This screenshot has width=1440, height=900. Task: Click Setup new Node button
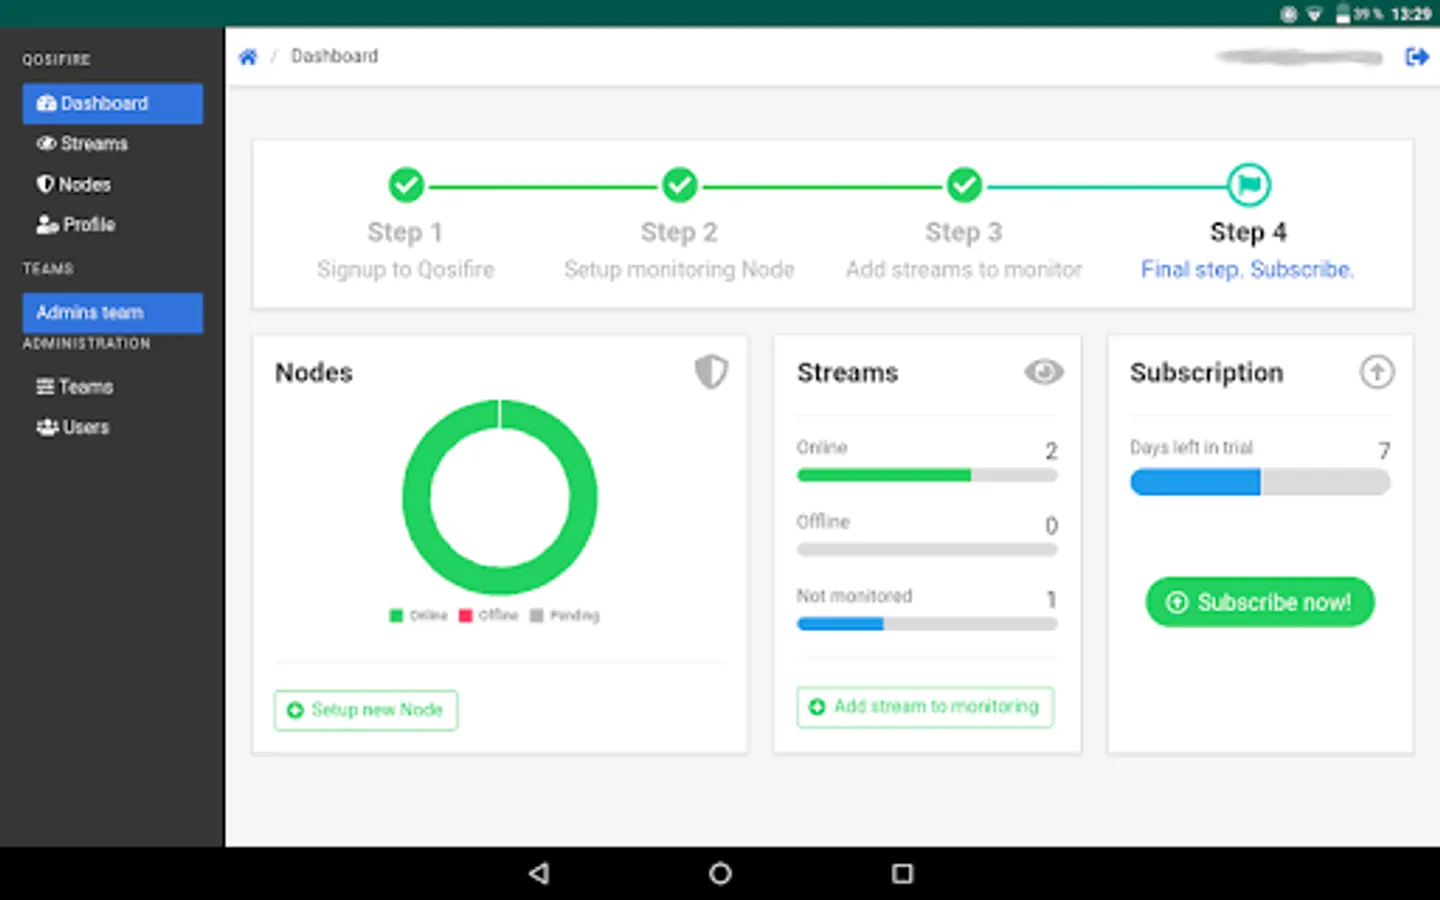click(x=366, y=710)
